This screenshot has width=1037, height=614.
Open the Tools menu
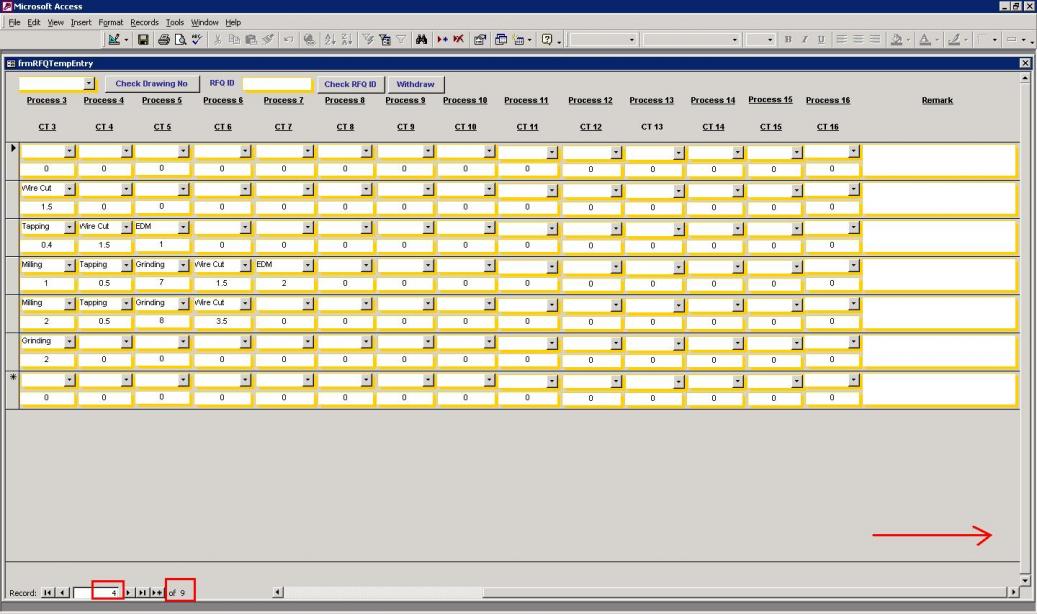[x=175, y=22]
